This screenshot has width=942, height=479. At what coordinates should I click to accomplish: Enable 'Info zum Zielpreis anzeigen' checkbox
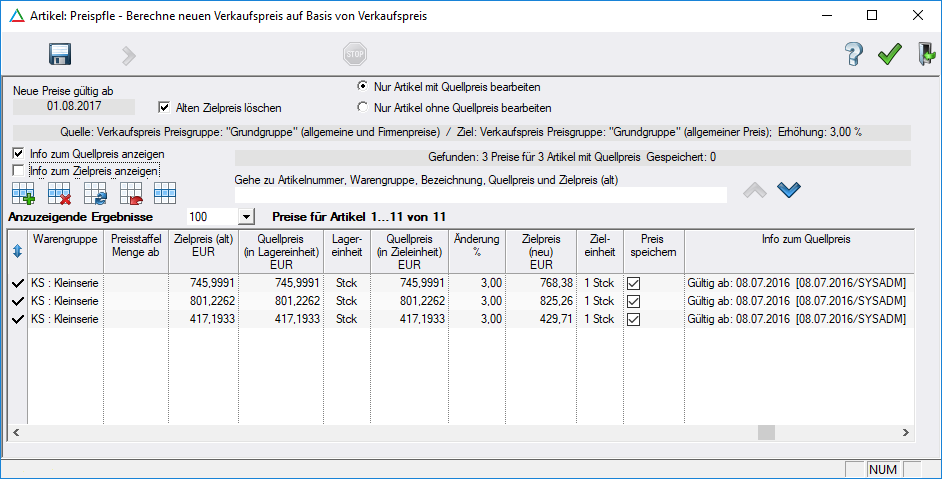tap(19, 171)
